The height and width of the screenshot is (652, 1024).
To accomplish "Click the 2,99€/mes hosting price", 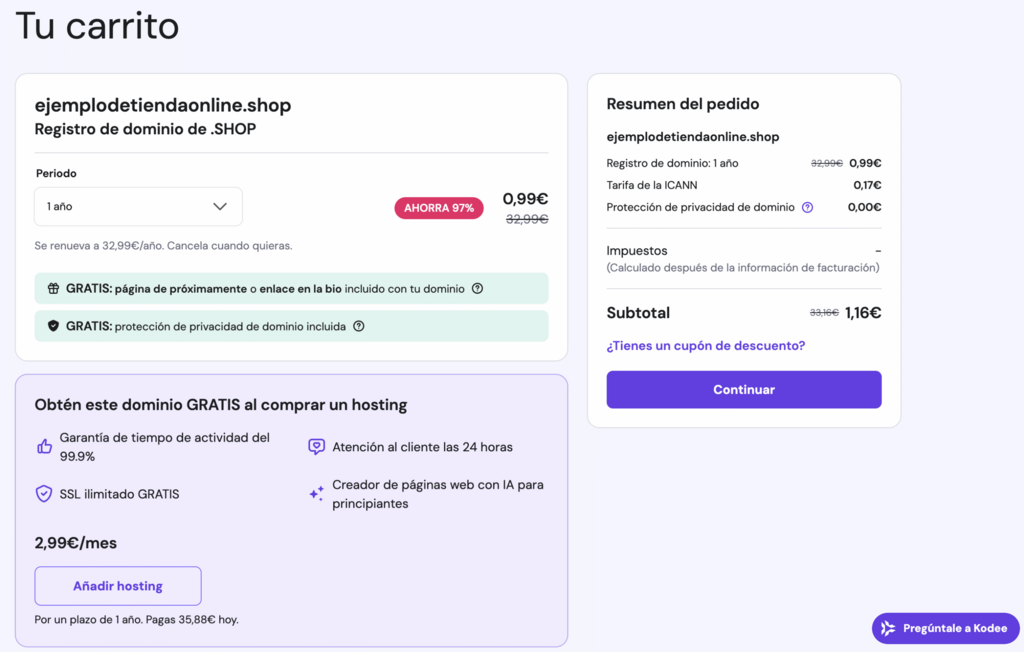I will pos(76,543).
